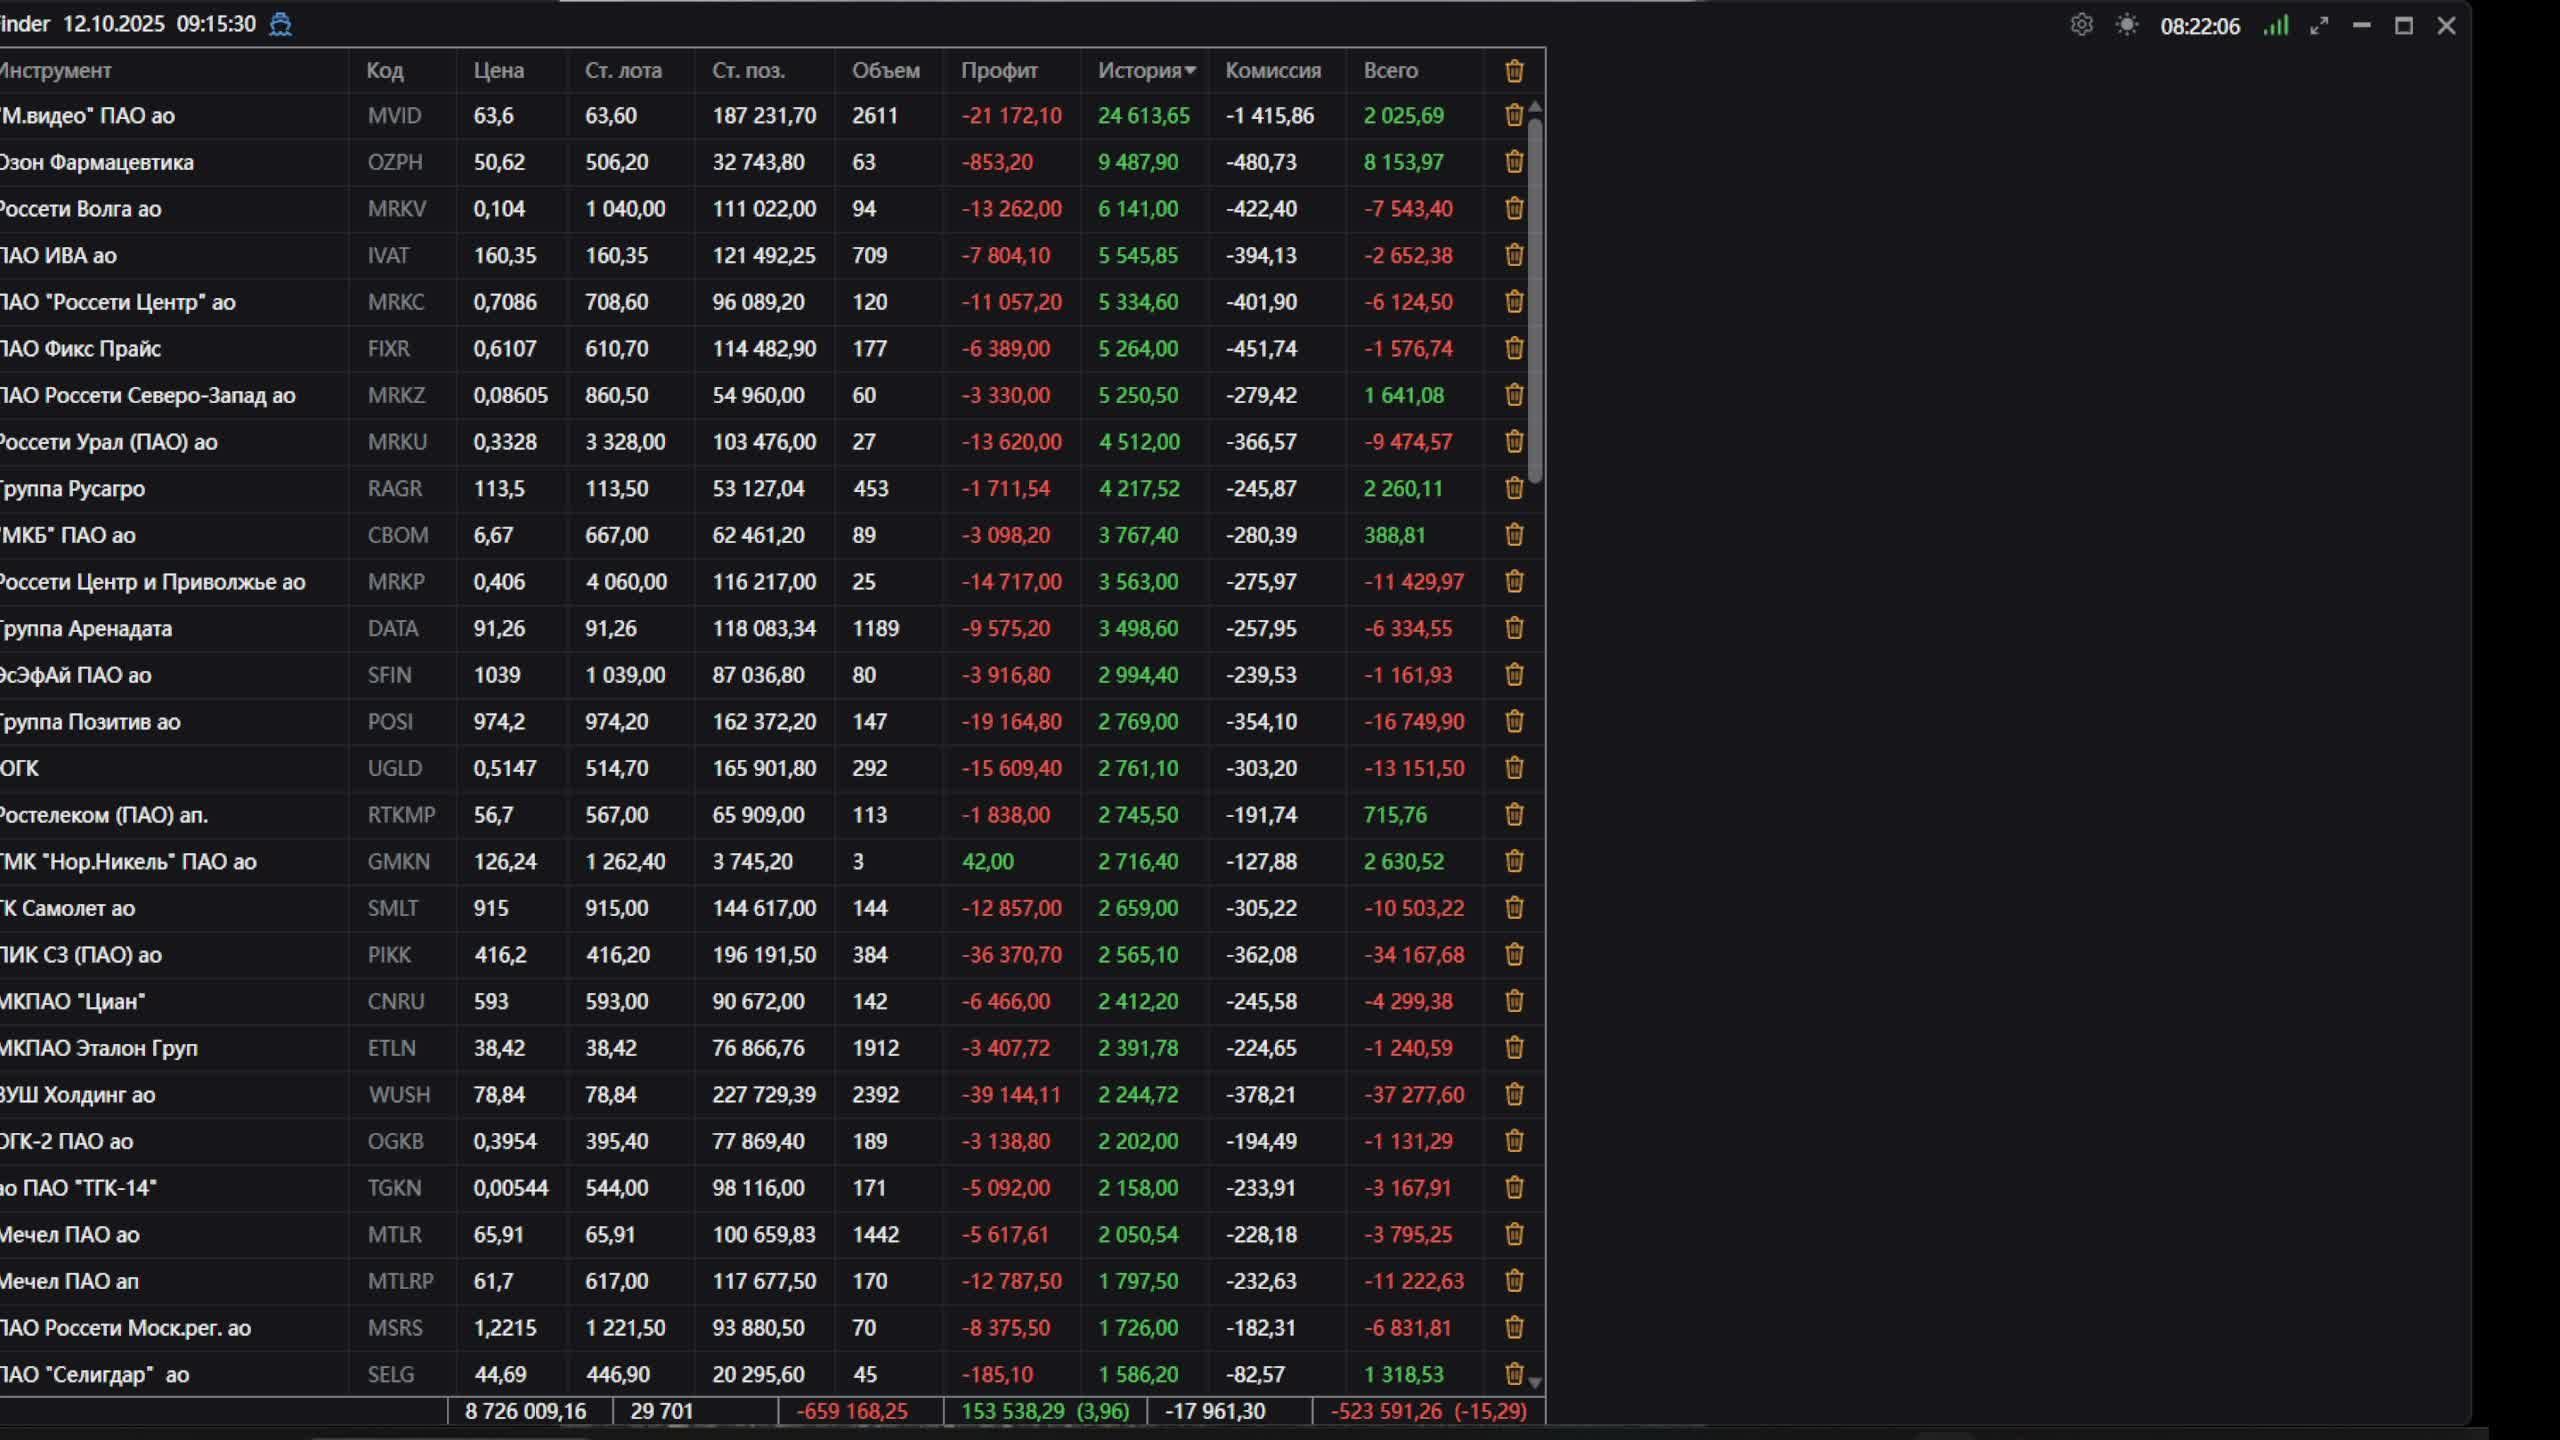
Task: Open settings via the gear icon
Action: coord(2081,25)
